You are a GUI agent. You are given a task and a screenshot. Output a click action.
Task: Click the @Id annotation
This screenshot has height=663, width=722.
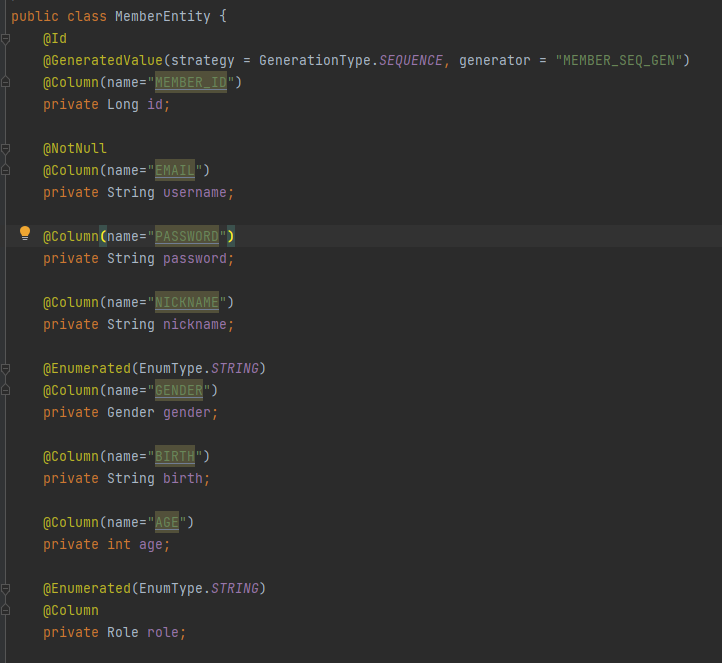pyautogui.click(x=55, y=38)
